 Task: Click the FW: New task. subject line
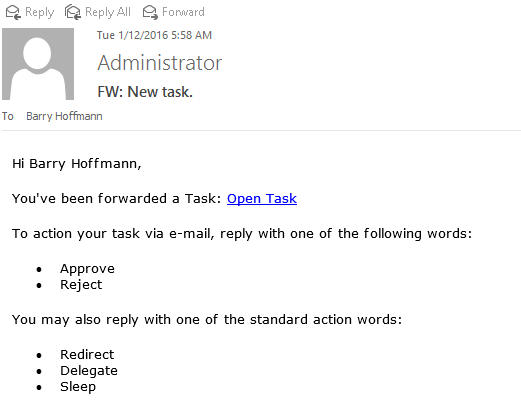[x=145, y=92]
